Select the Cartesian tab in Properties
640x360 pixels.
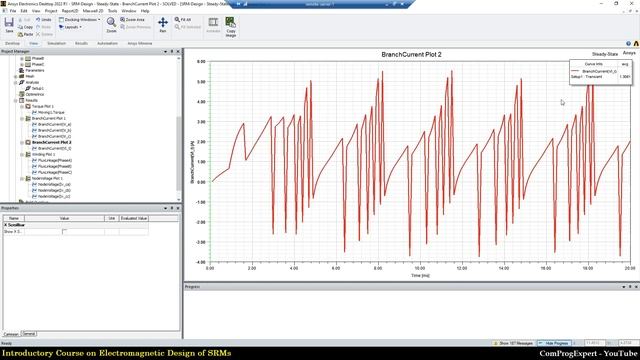[x=11, y=334]
